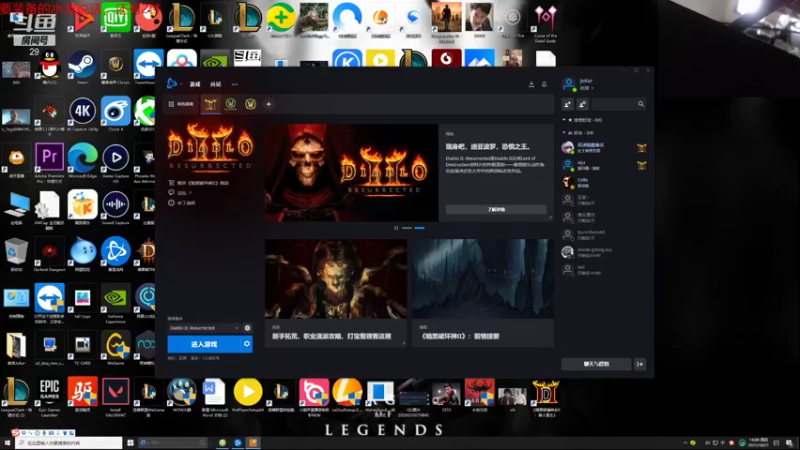The height and width of the screenshot is (450, 800).
Task: Open the Recycle Bin desktop icon
Action: coord(16,254)
